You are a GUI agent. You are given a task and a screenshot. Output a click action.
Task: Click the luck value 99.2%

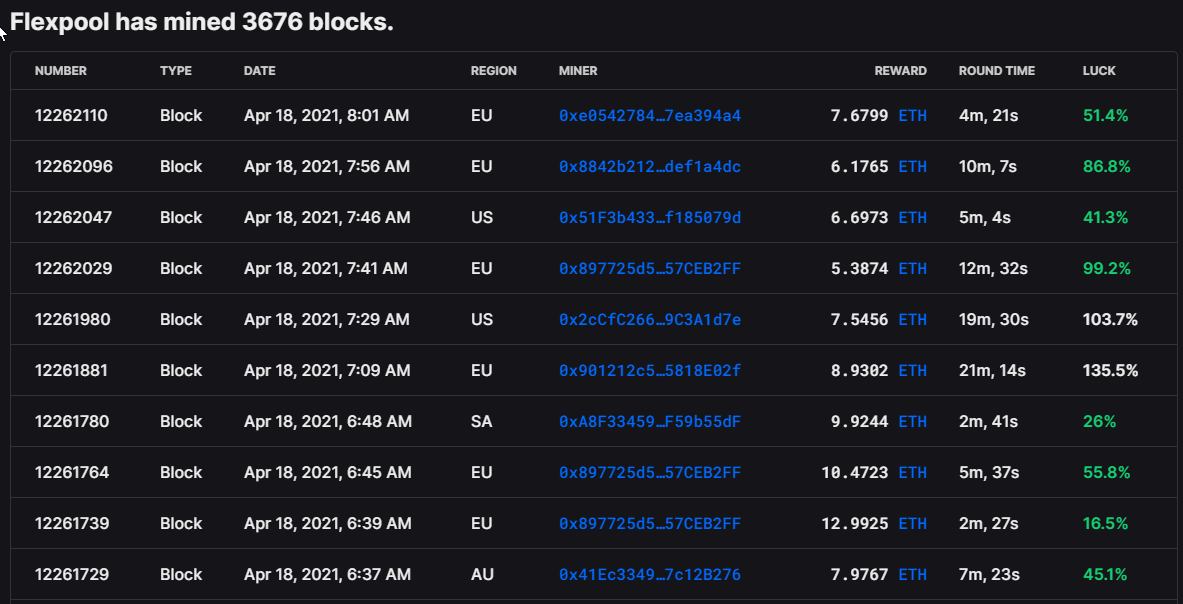click(1107, 268)
